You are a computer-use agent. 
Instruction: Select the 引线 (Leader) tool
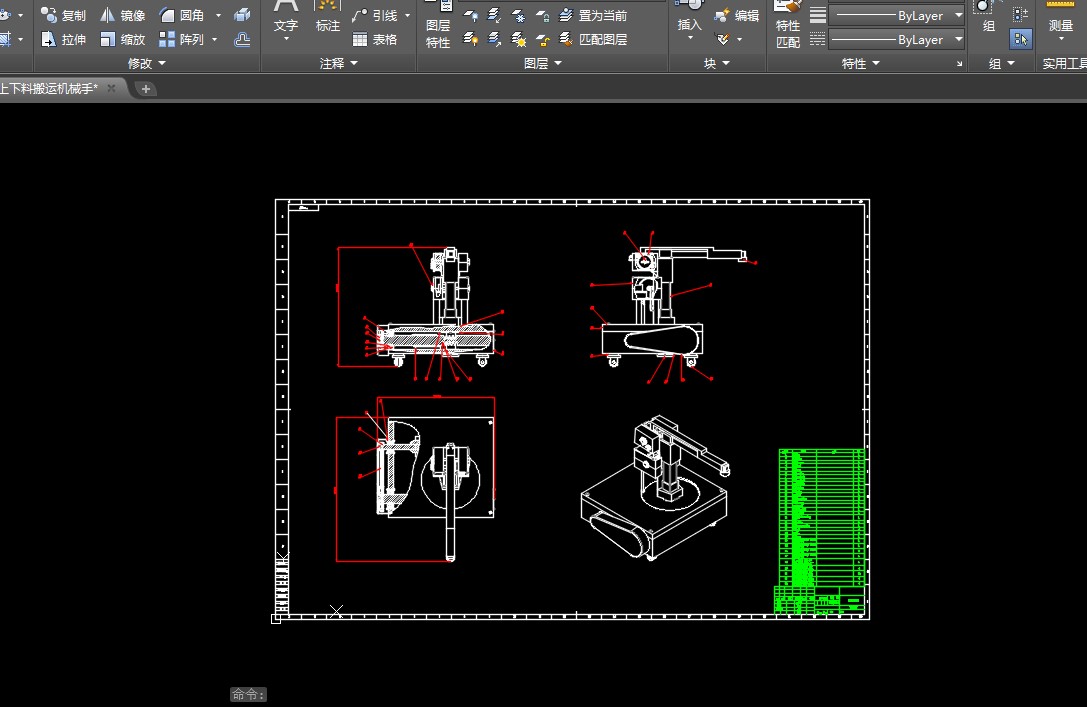(x=375, y=15)
